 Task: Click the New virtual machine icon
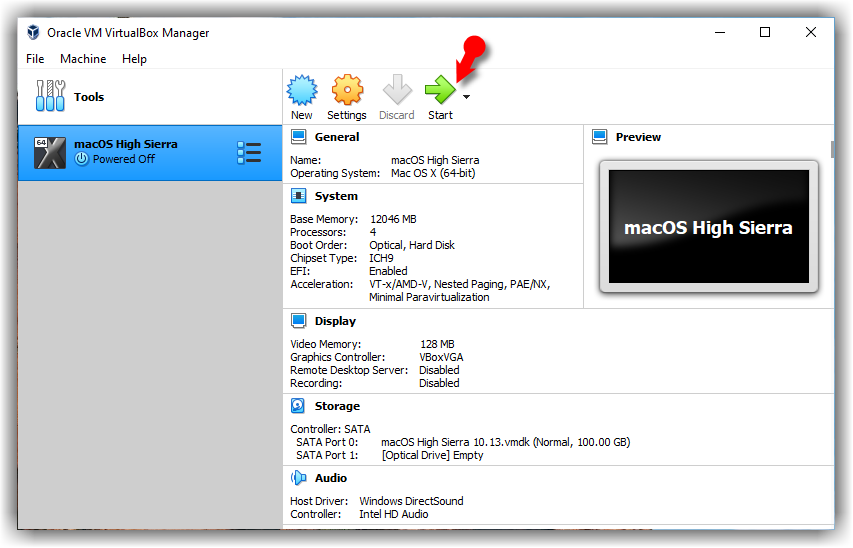[x=302, y=90]
